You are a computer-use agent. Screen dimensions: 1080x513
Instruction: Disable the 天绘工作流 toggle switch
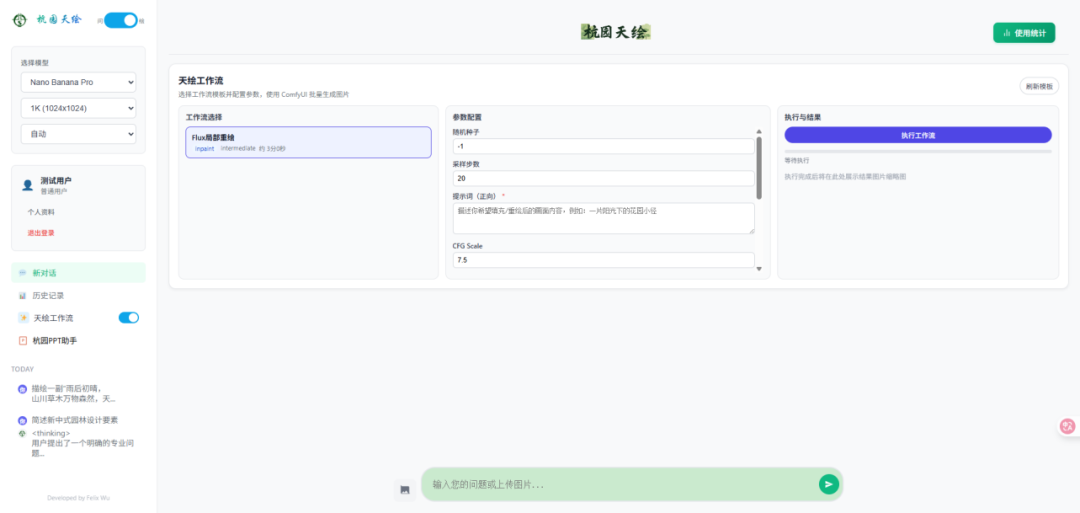129,318
